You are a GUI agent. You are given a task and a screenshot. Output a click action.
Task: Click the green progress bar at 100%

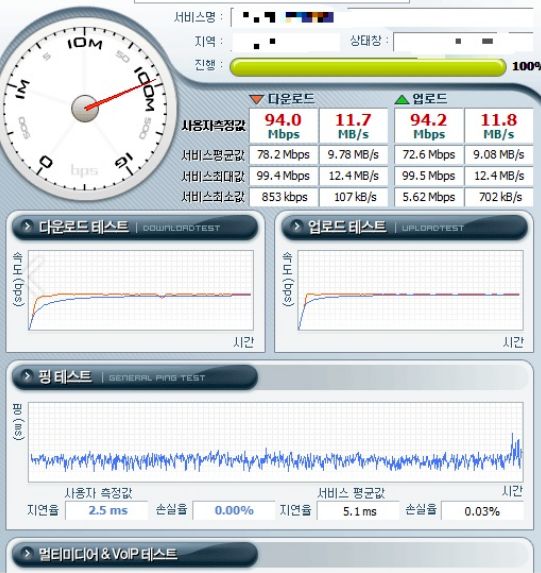pos(368,67)
